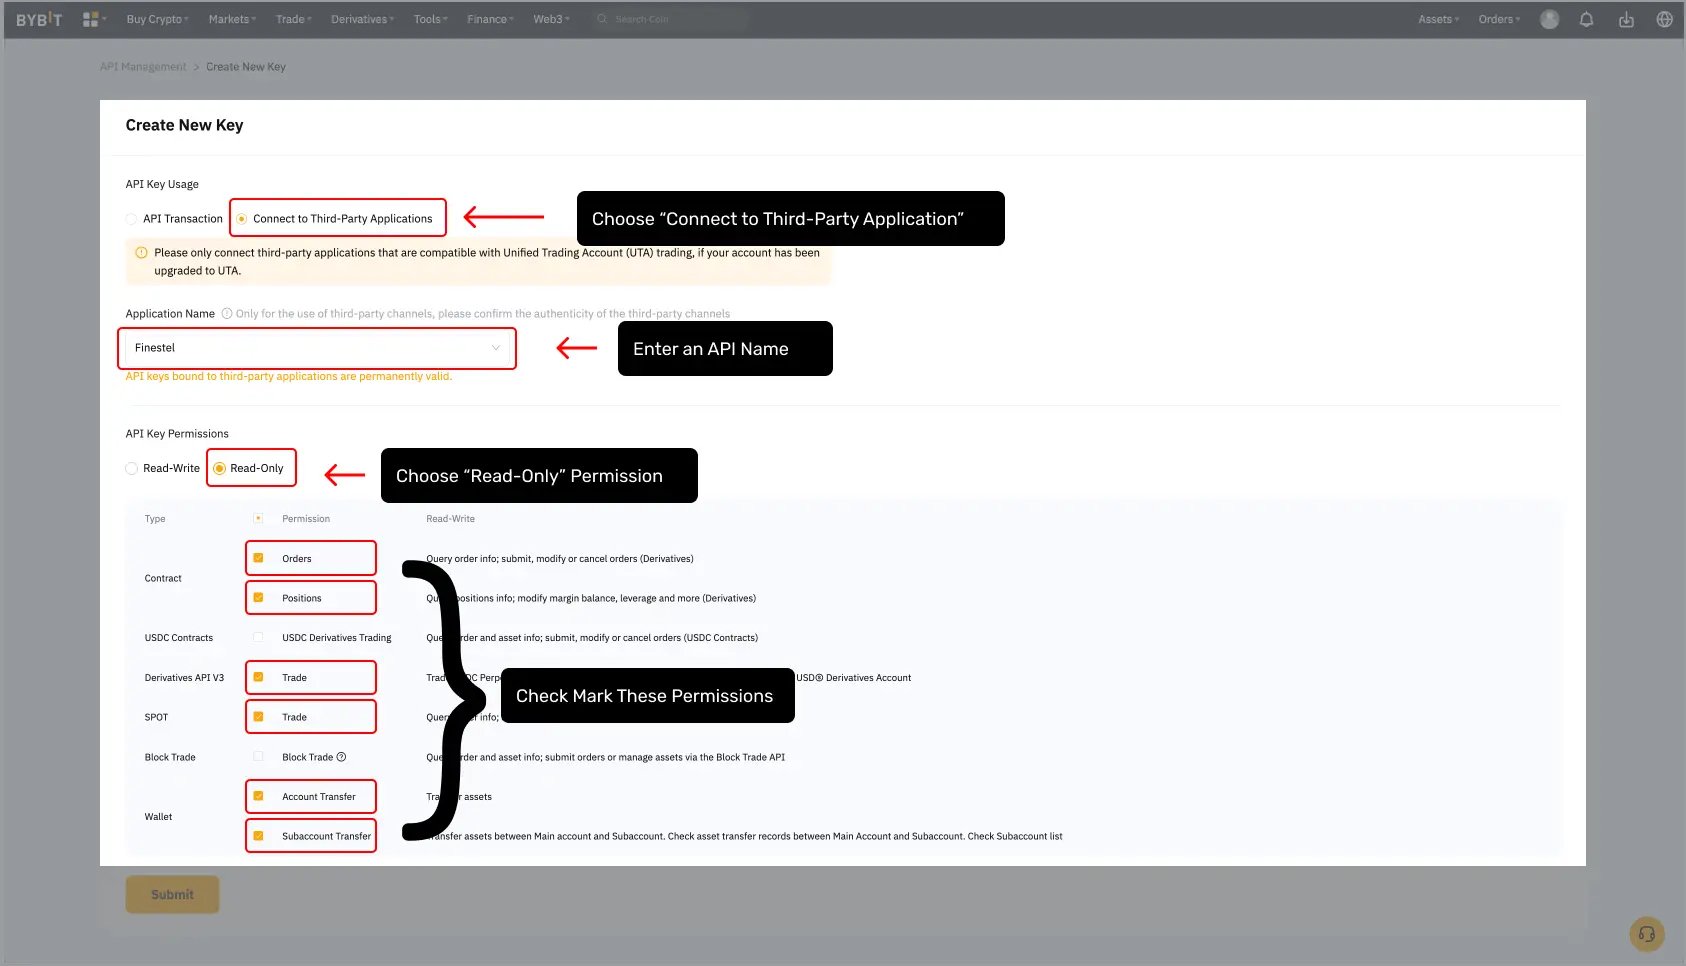The width and height of the screenshot is (1686, 966).
Task: Expand the Assets dropdown
Action: [x=1437, y=19]
